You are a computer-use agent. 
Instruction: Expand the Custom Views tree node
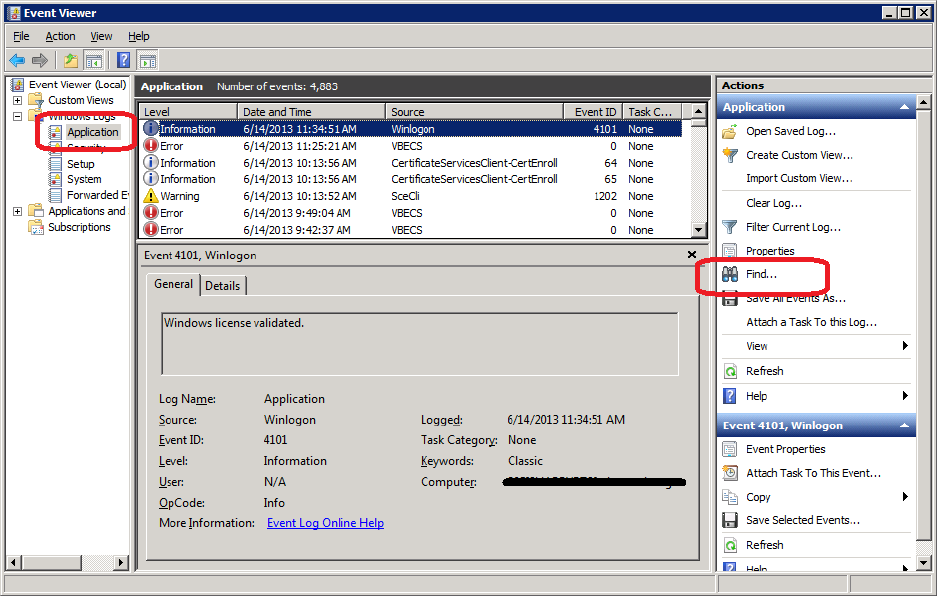17,100
